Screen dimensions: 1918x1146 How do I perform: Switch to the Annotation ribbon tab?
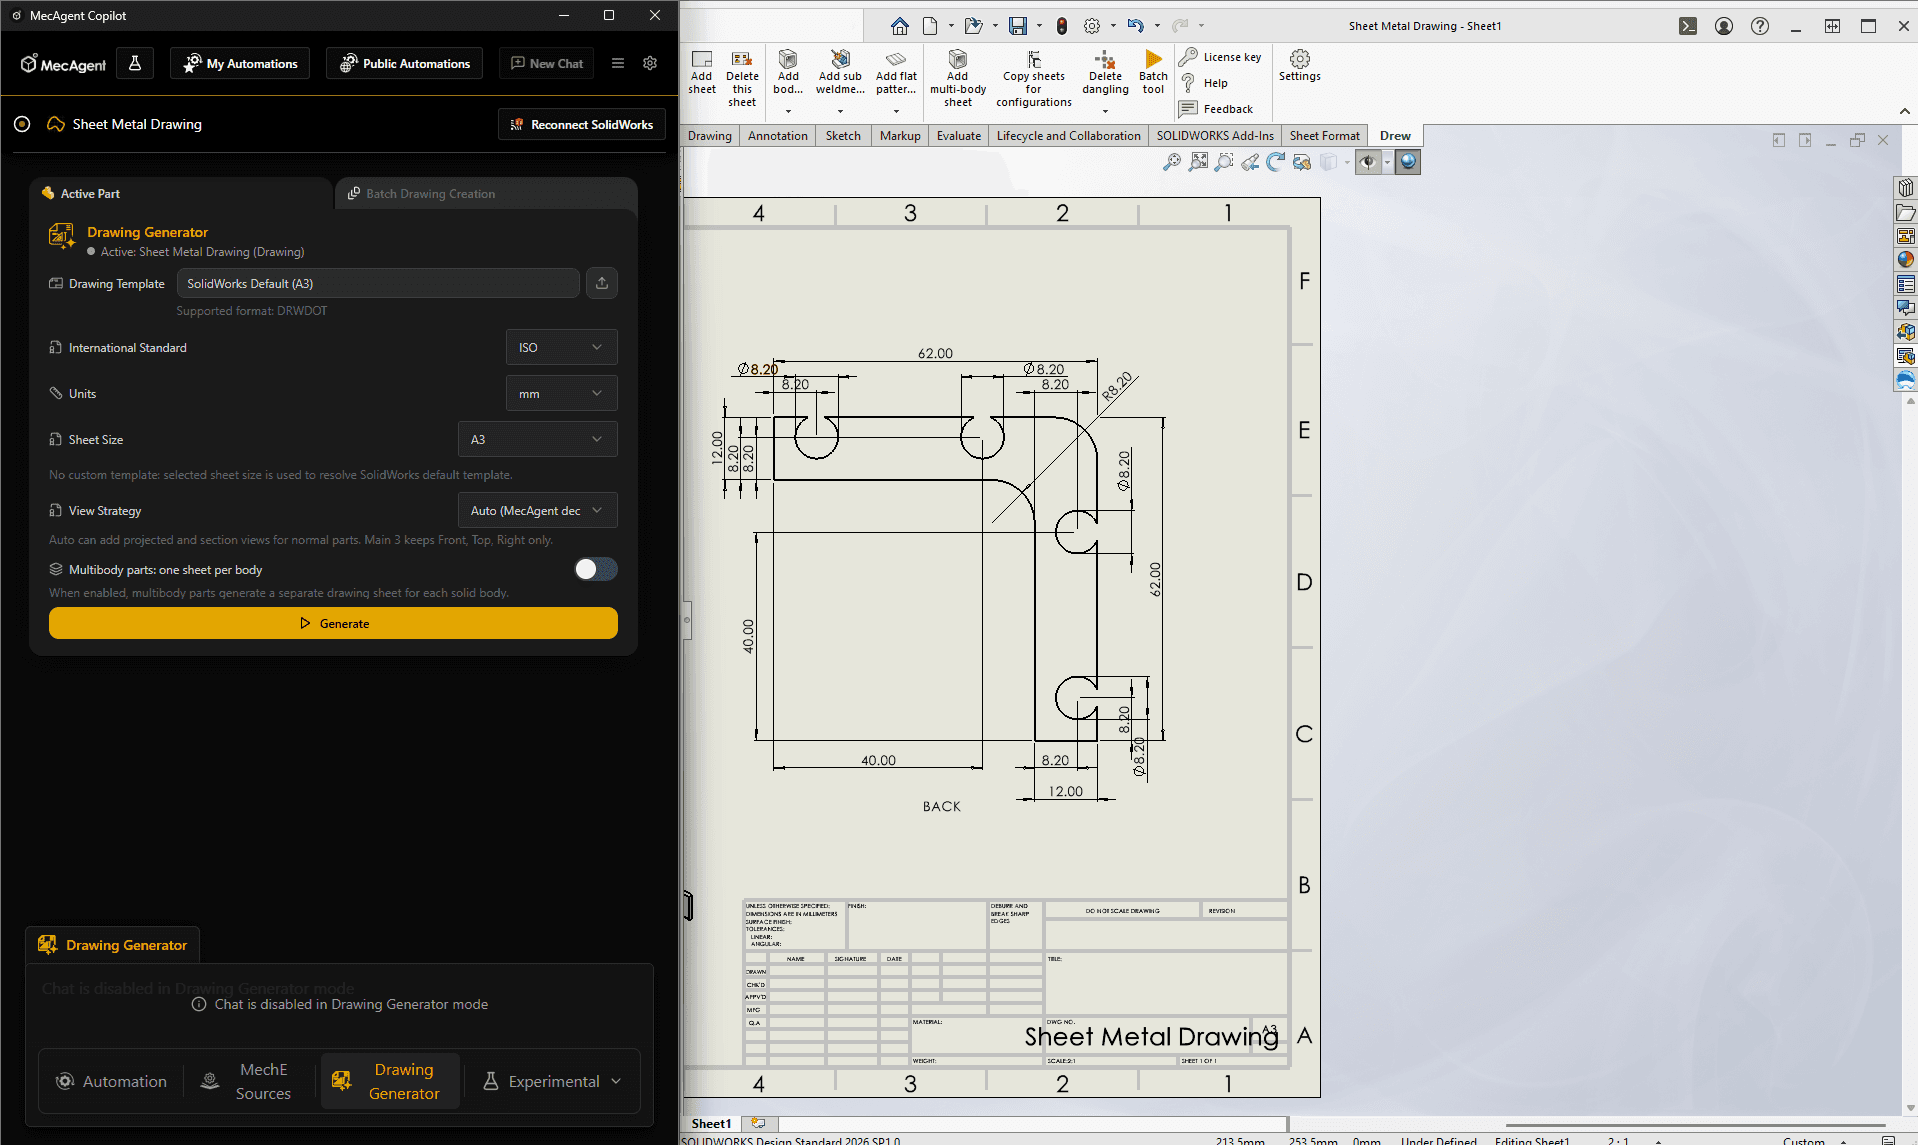tap(777, 136)
